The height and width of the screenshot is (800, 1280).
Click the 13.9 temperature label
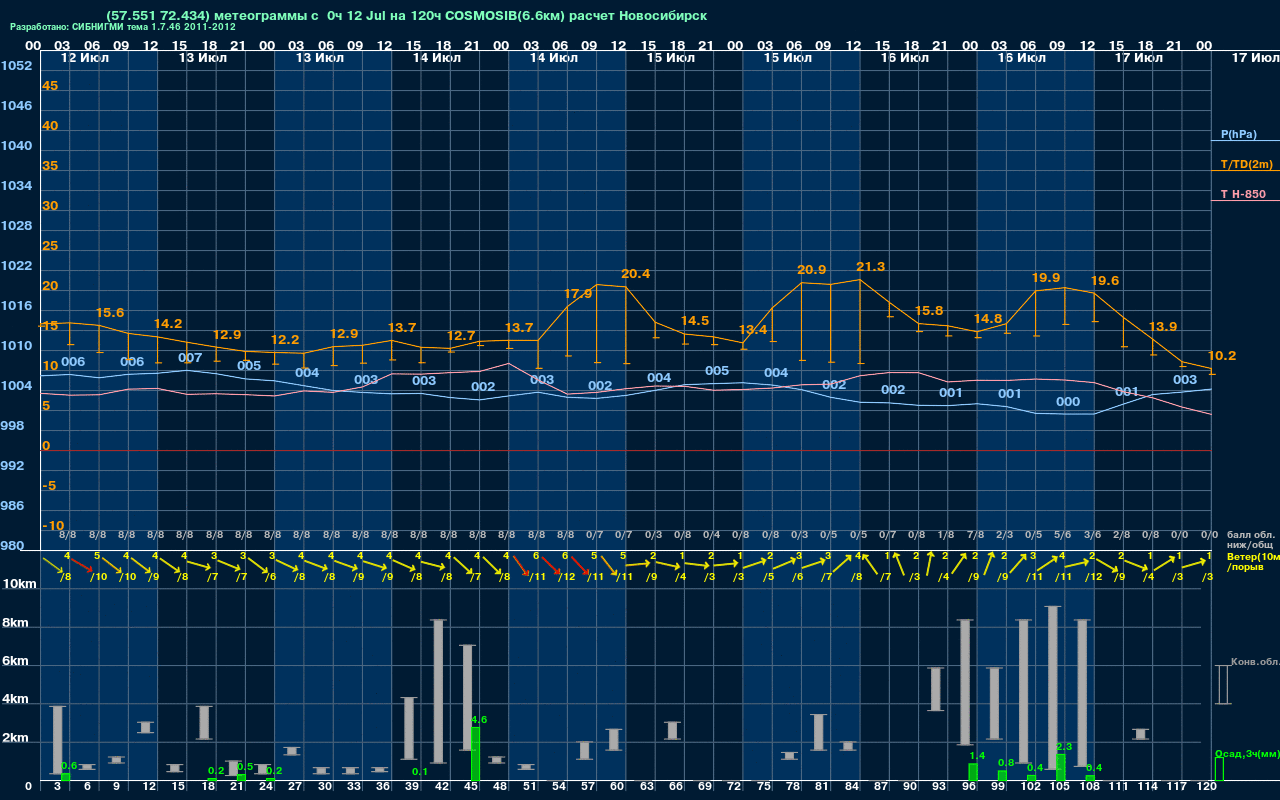tap(1163, 327)
